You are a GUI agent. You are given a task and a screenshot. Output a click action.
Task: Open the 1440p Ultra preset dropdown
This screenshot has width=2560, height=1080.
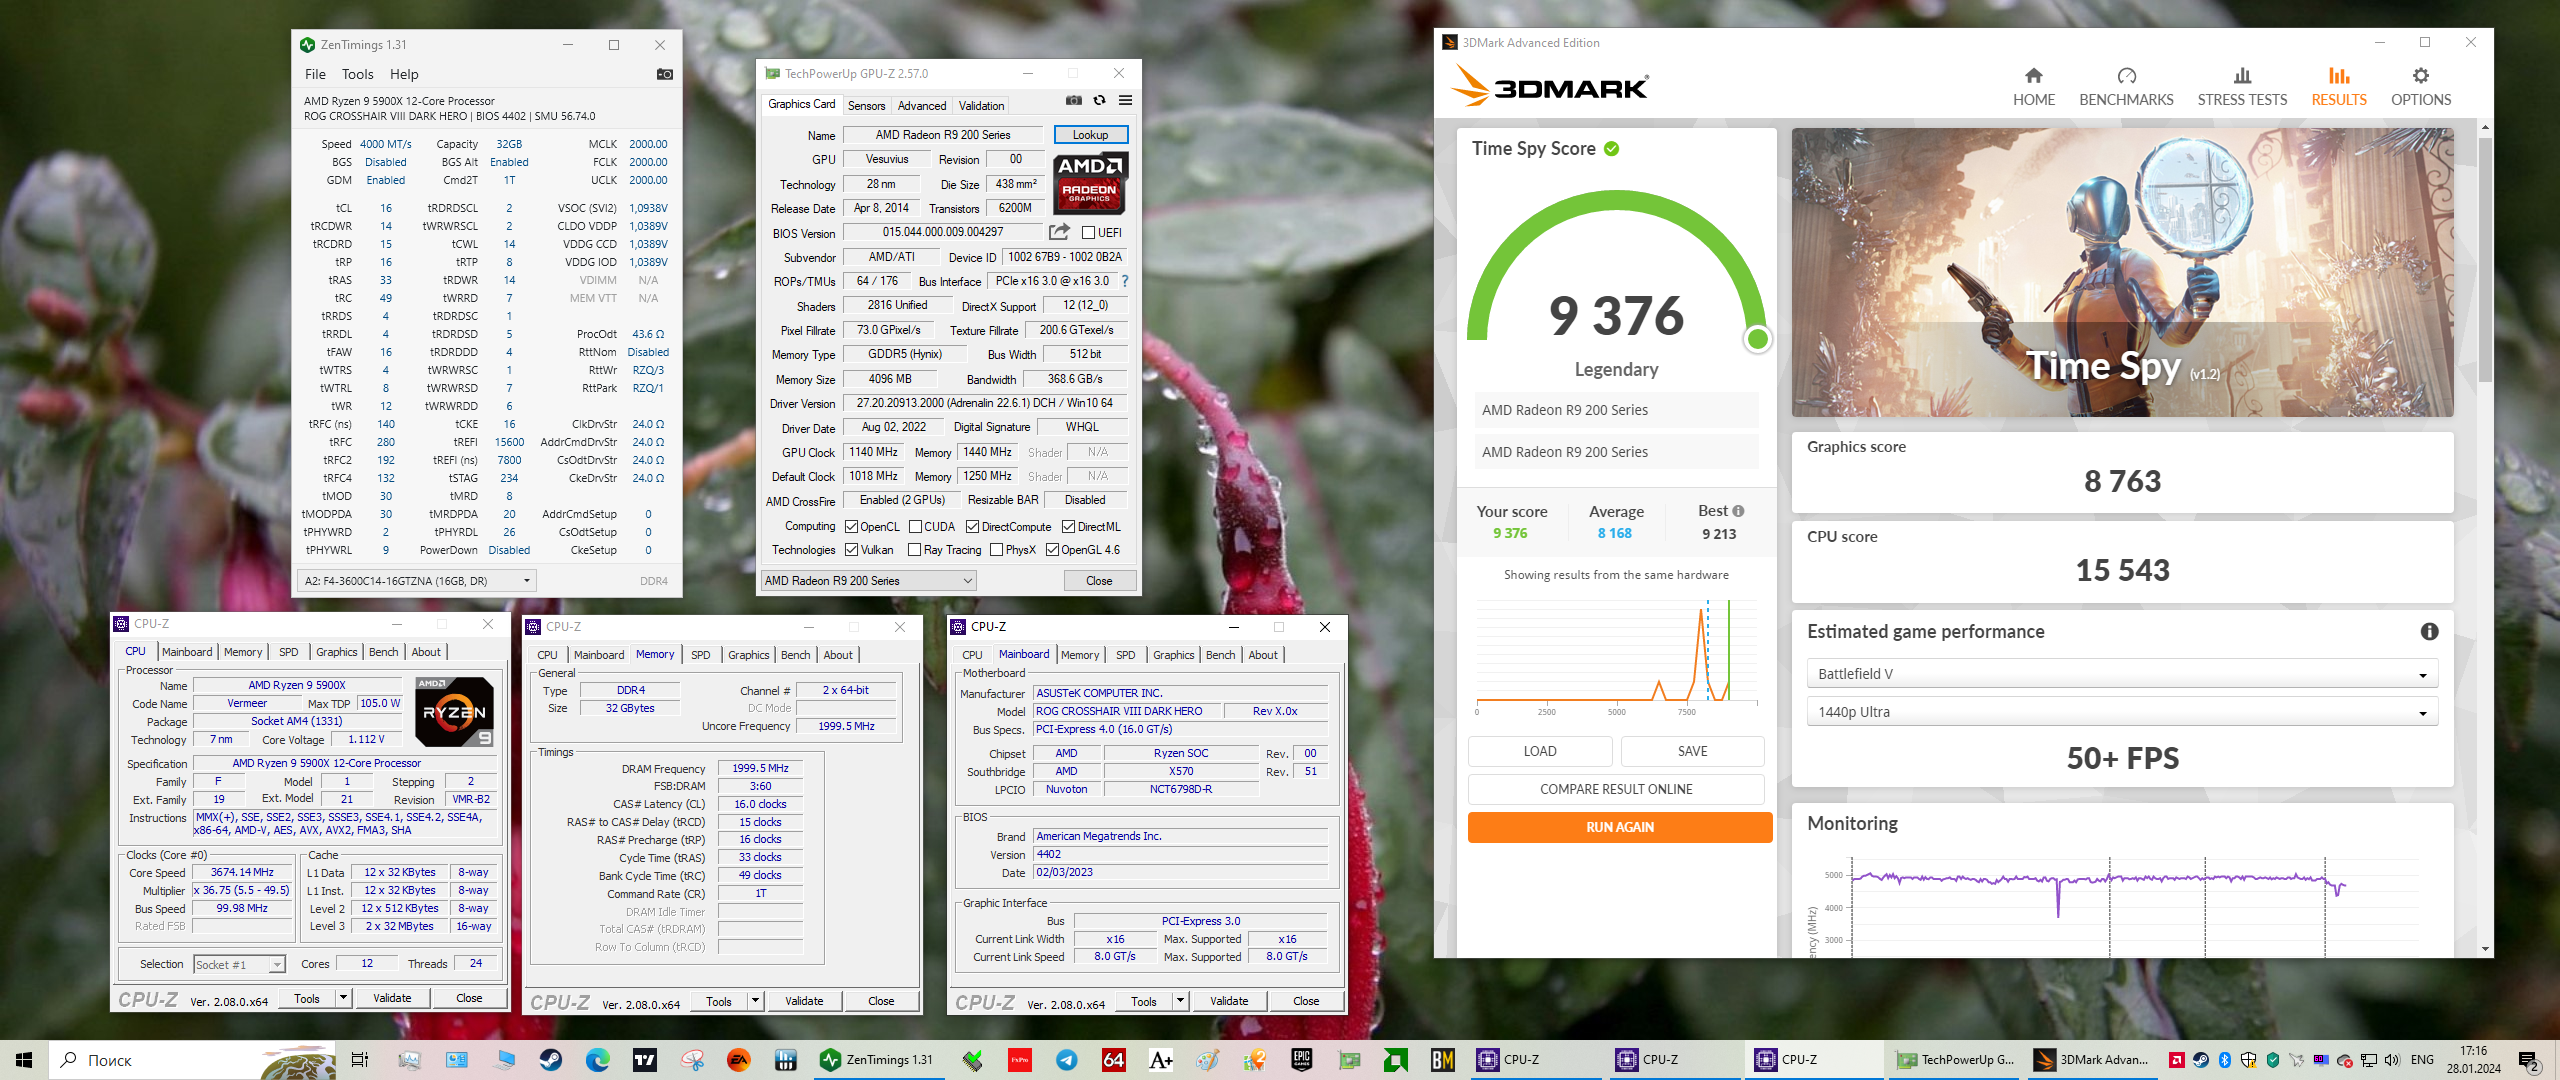click(2122, 712)
